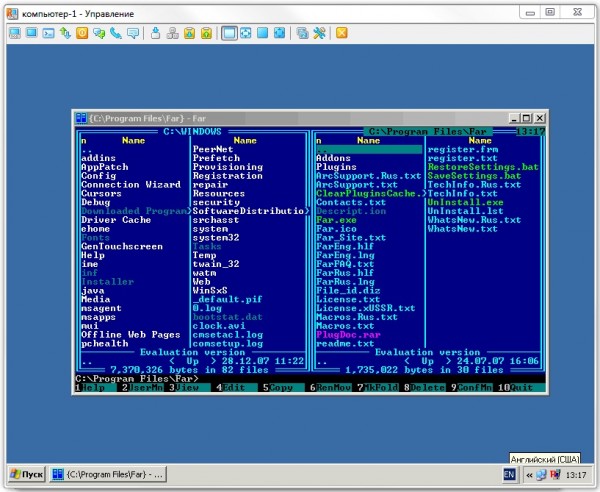Screen dimensions: 600x492
Task: Open text chat bubbles icon
Action: (x=99, y=33)
